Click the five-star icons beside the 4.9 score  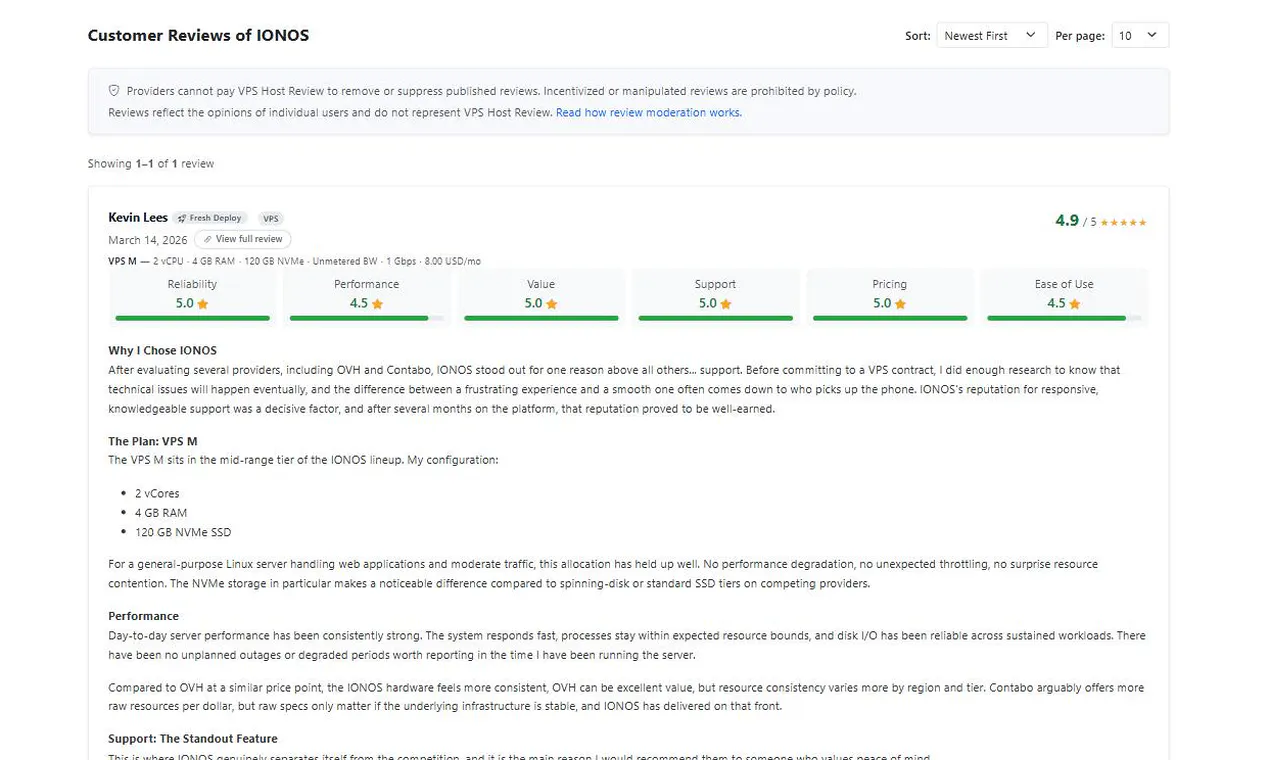pos(1124,222)
